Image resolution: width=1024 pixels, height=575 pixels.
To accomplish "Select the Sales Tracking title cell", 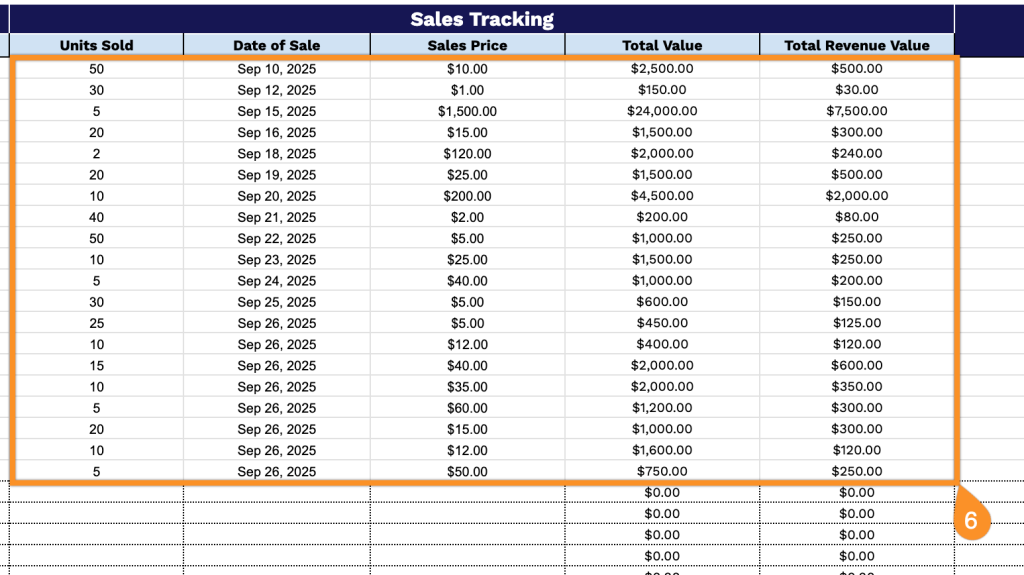I will click(482, 19).
